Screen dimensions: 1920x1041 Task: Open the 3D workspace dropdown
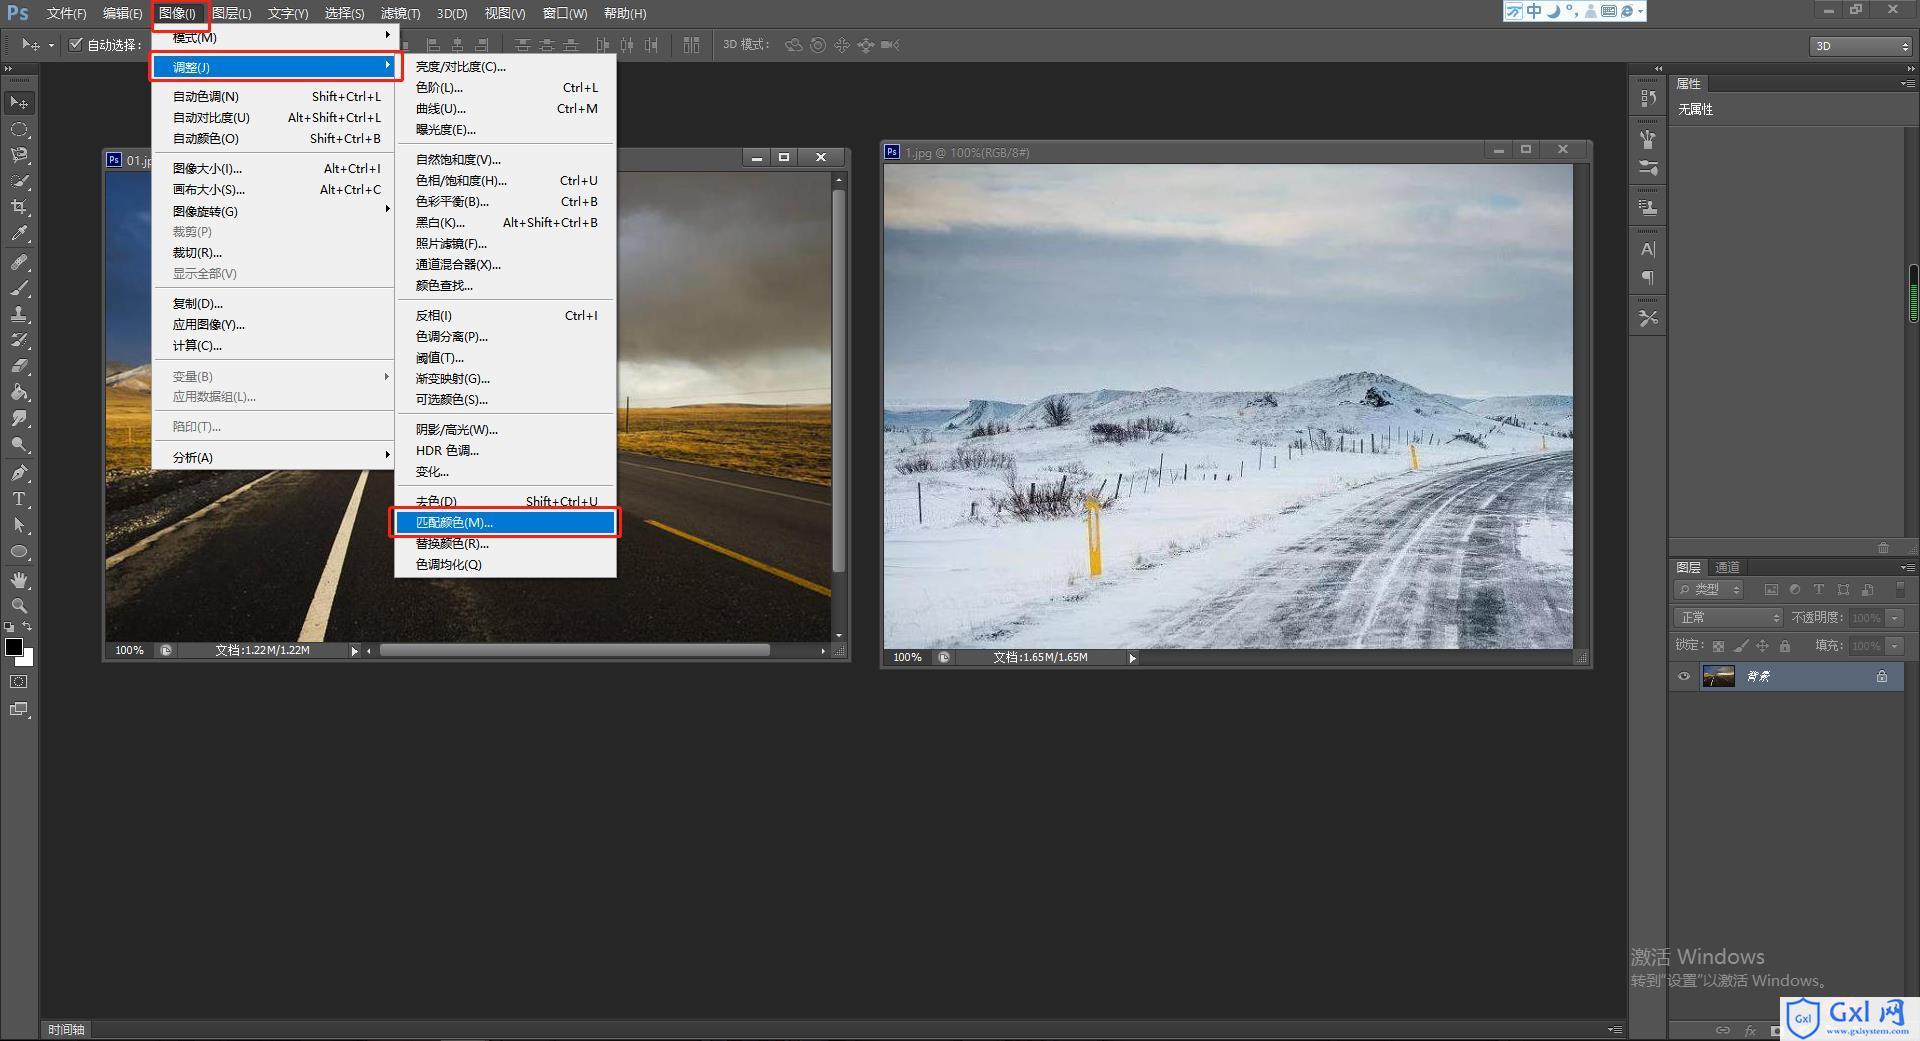point(1861,46)
